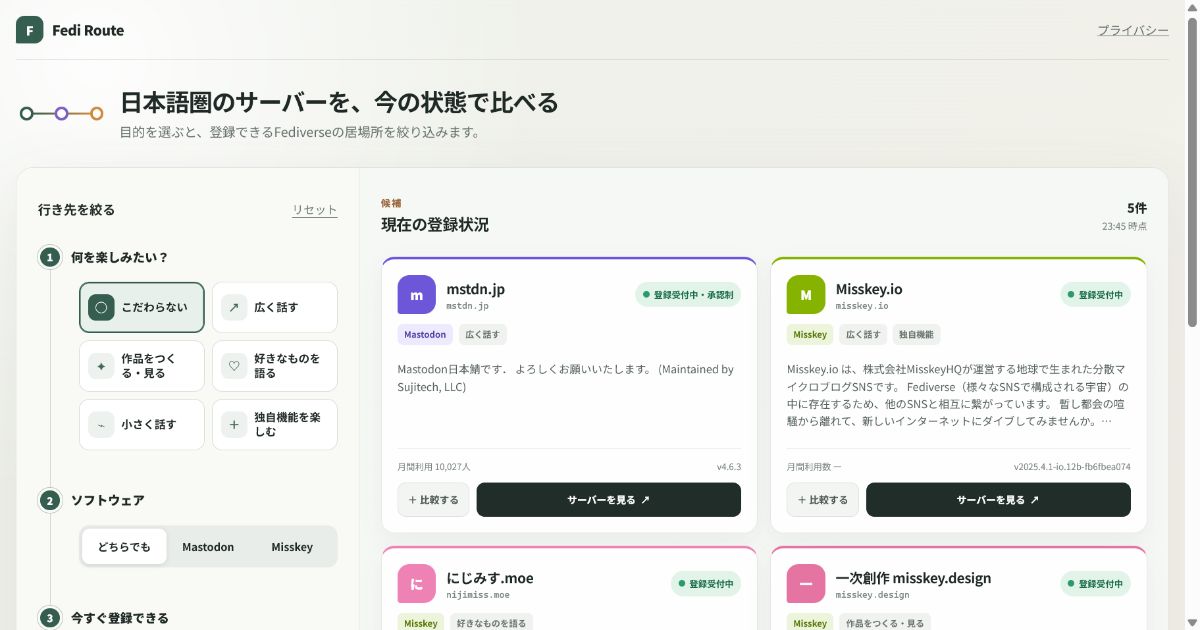The width and height of the screenshot is (1200, 630).
Task: Click the 現在の登録状況 heading
Action: pyautogui.click(x=435, y=225)
